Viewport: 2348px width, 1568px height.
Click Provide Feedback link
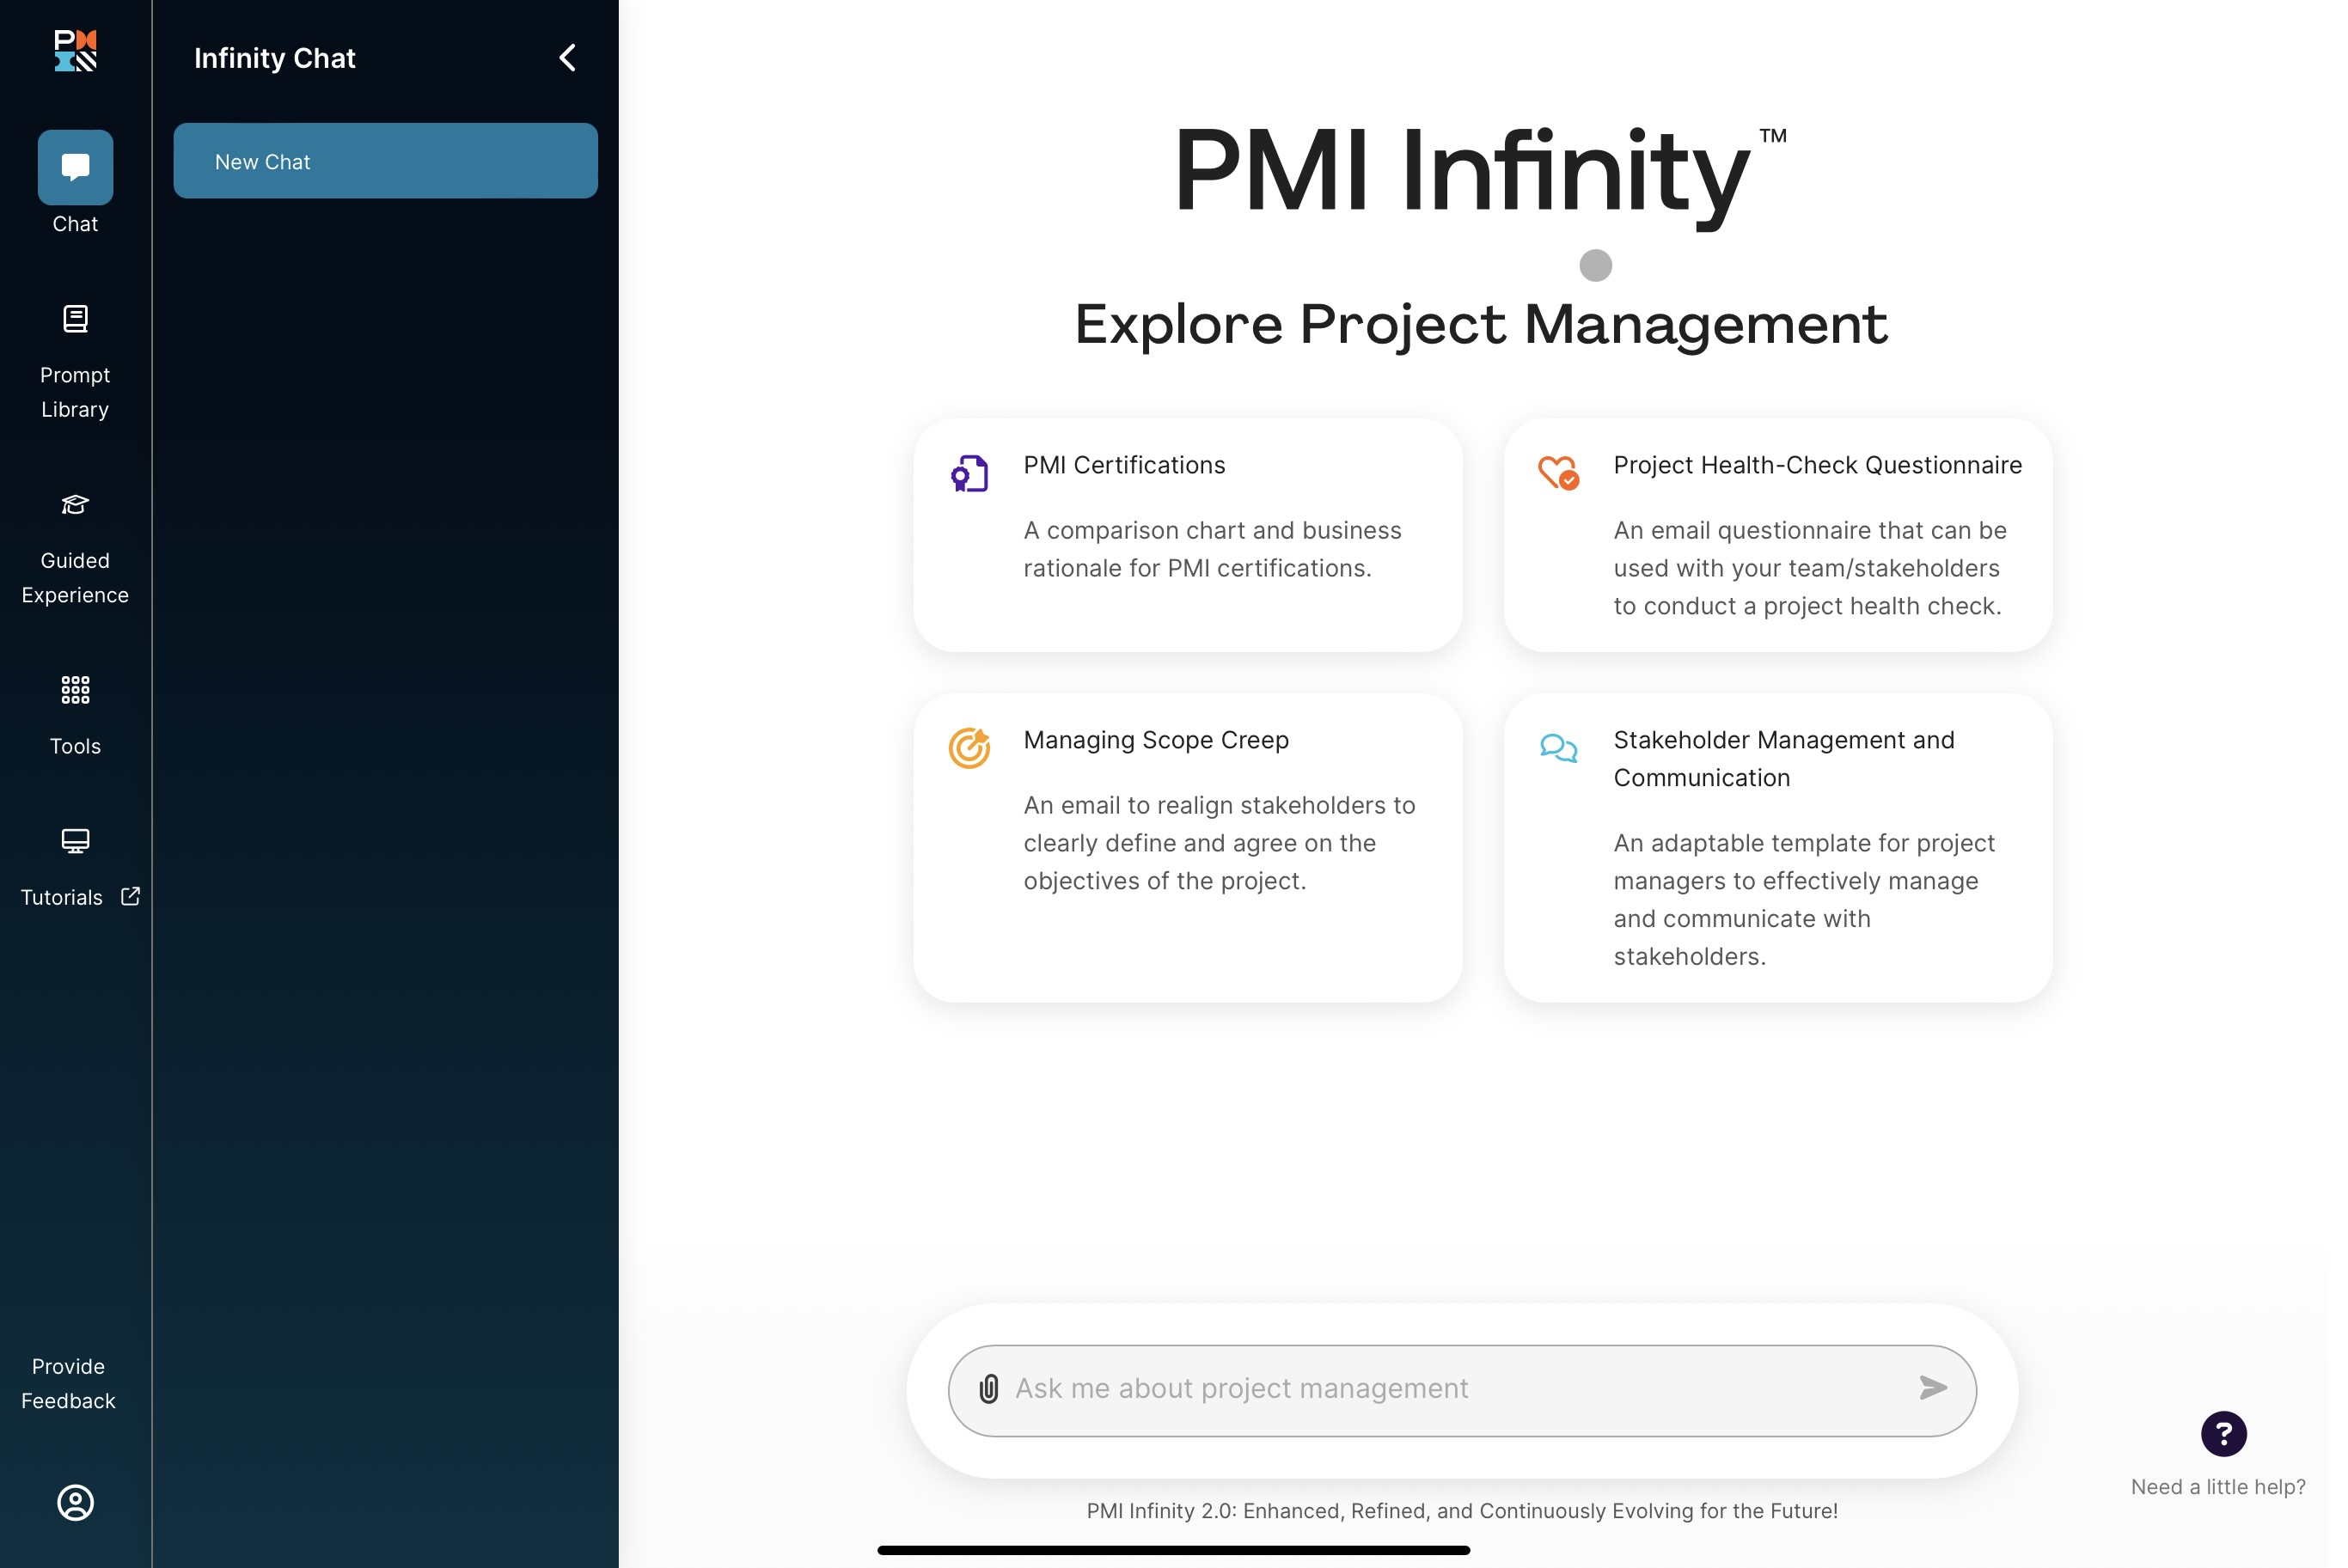pos(68,1383)
